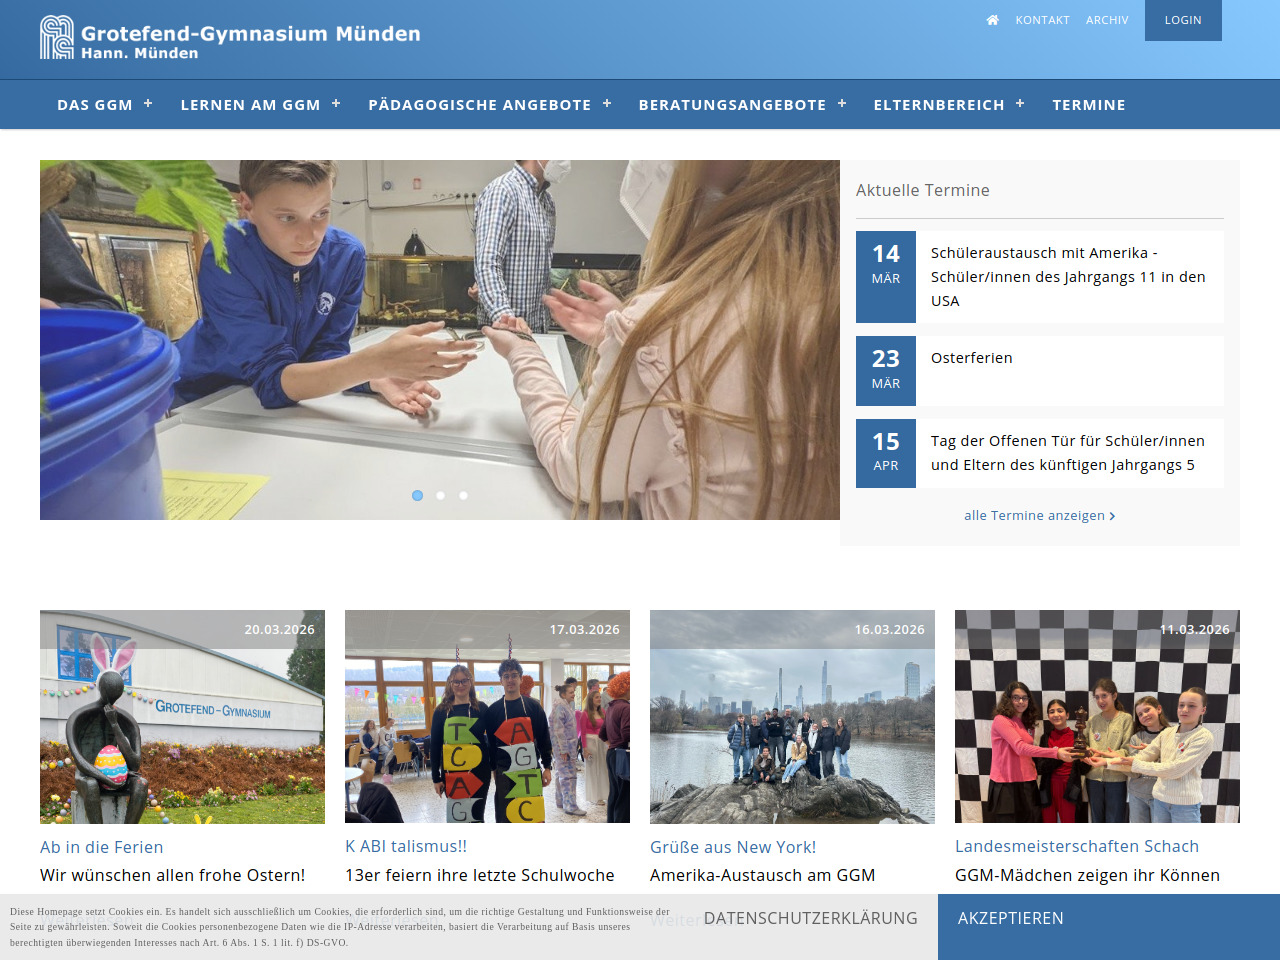Click the 15 APR date badge

[x=886, y=453]
